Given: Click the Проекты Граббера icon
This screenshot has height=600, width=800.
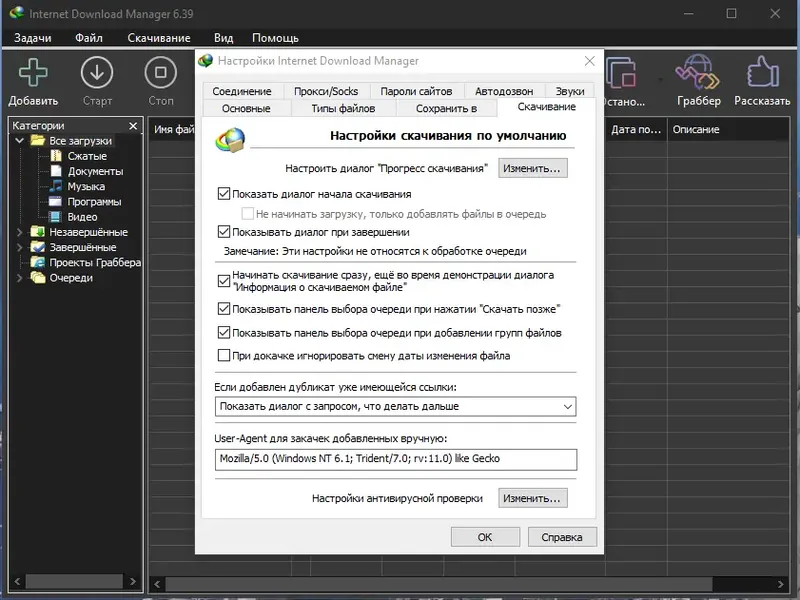Looking at the screenshot, I should [x=38, y=262].
